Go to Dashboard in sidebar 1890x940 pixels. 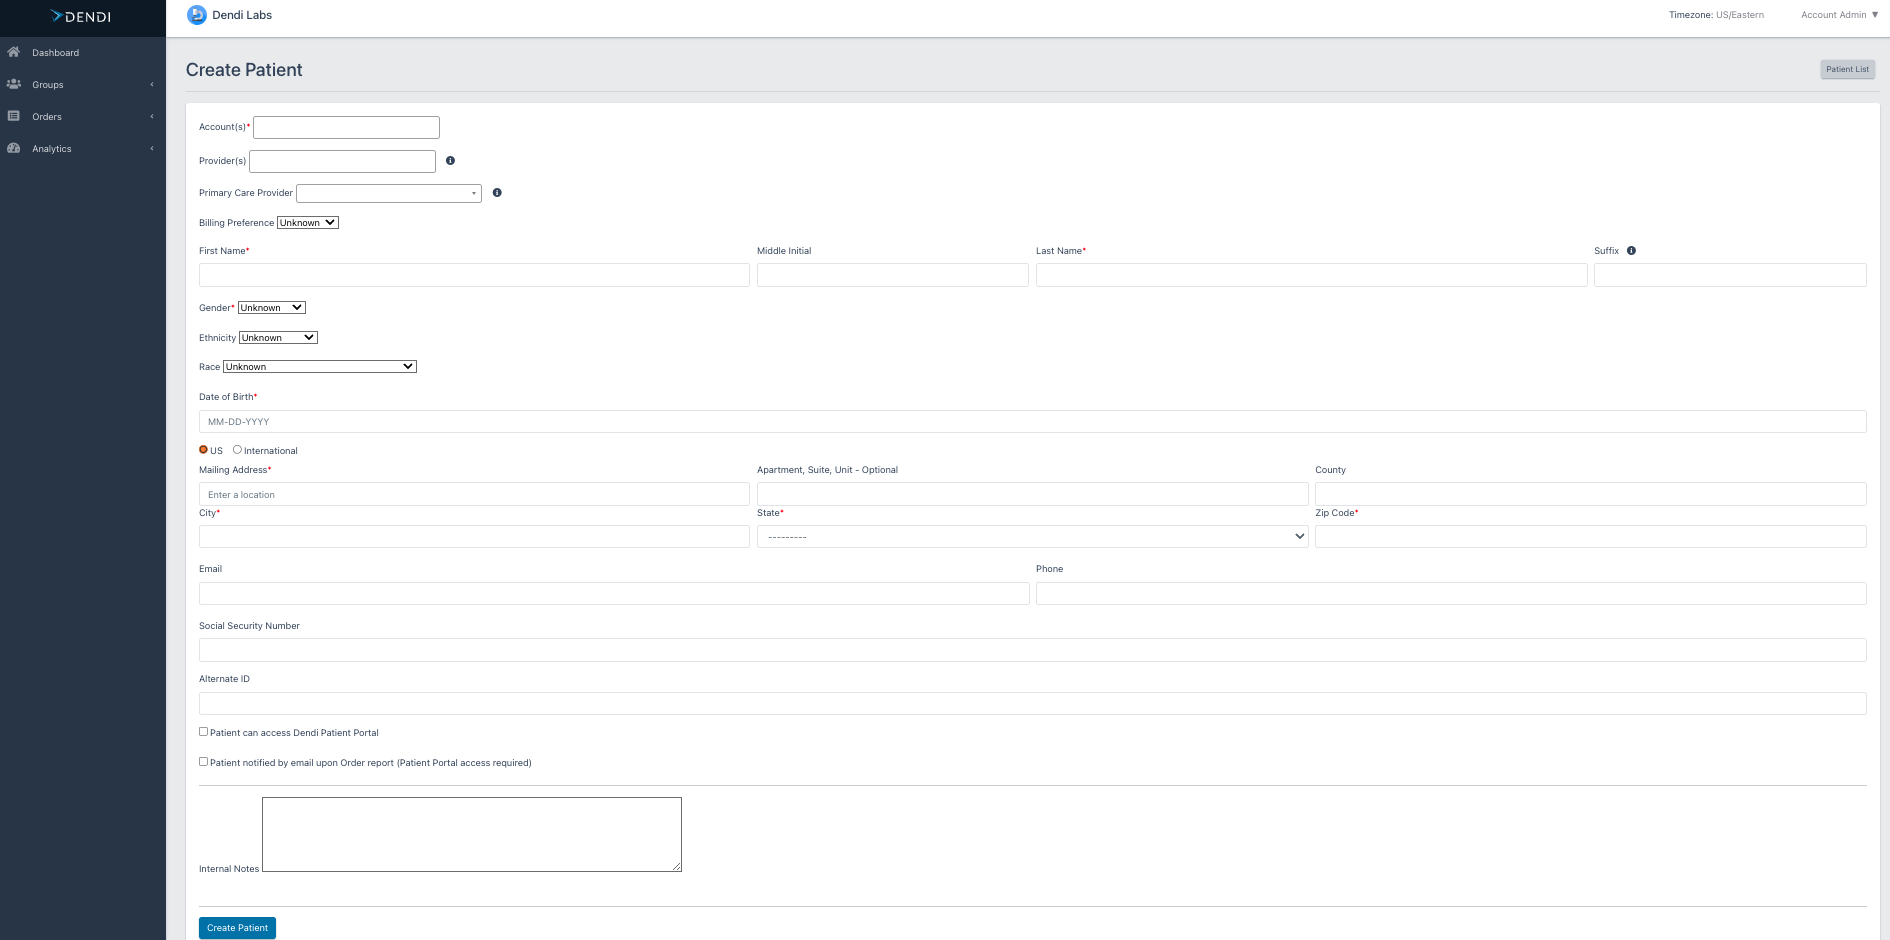55,53
